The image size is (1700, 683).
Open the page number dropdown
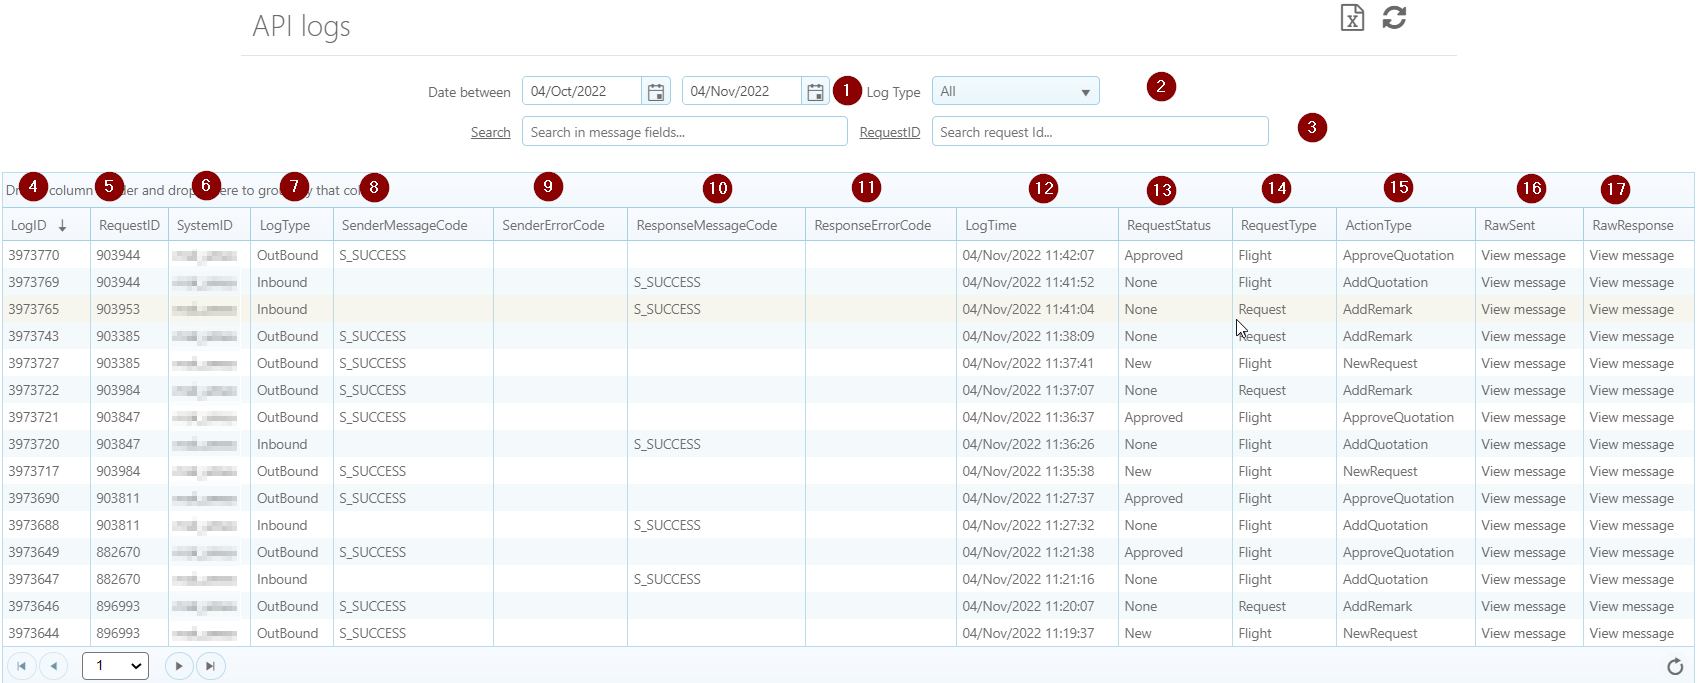[x=116, y=666]
